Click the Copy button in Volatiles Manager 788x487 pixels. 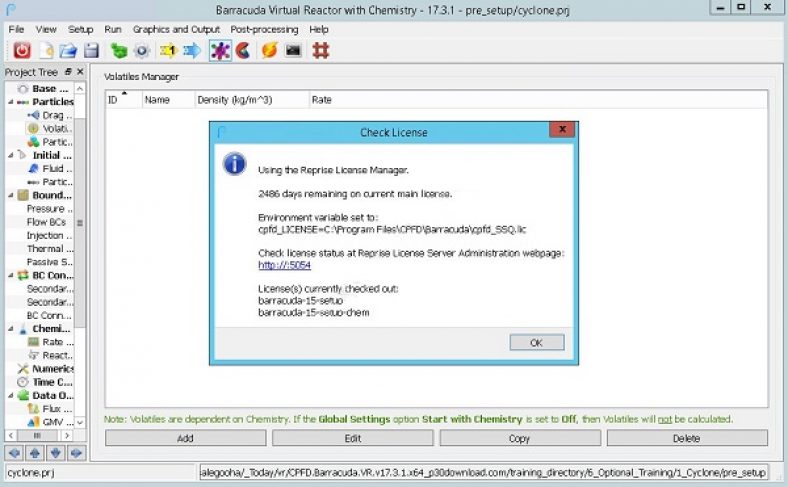pos(520,438)
